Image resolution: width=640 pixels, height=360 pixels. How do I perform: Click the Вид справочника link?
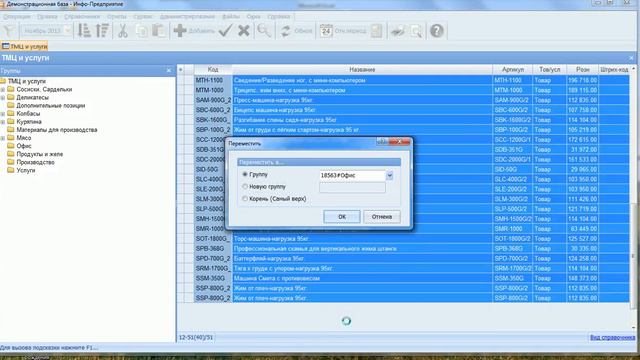[612, 337]
